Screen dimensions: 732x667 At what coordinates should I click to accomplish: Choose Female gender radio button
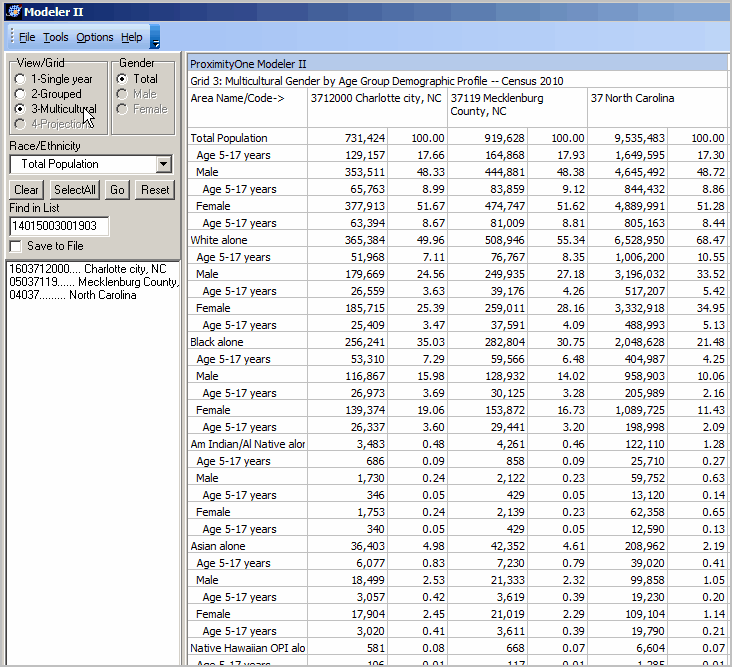click(x=142, y=109)
